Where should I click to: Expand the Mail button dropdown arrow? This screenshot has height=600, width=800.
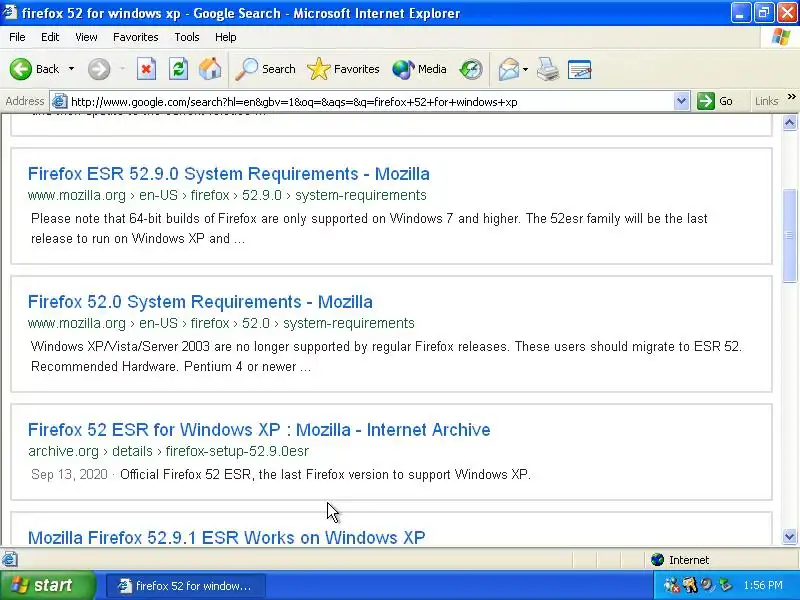(526, 69)
